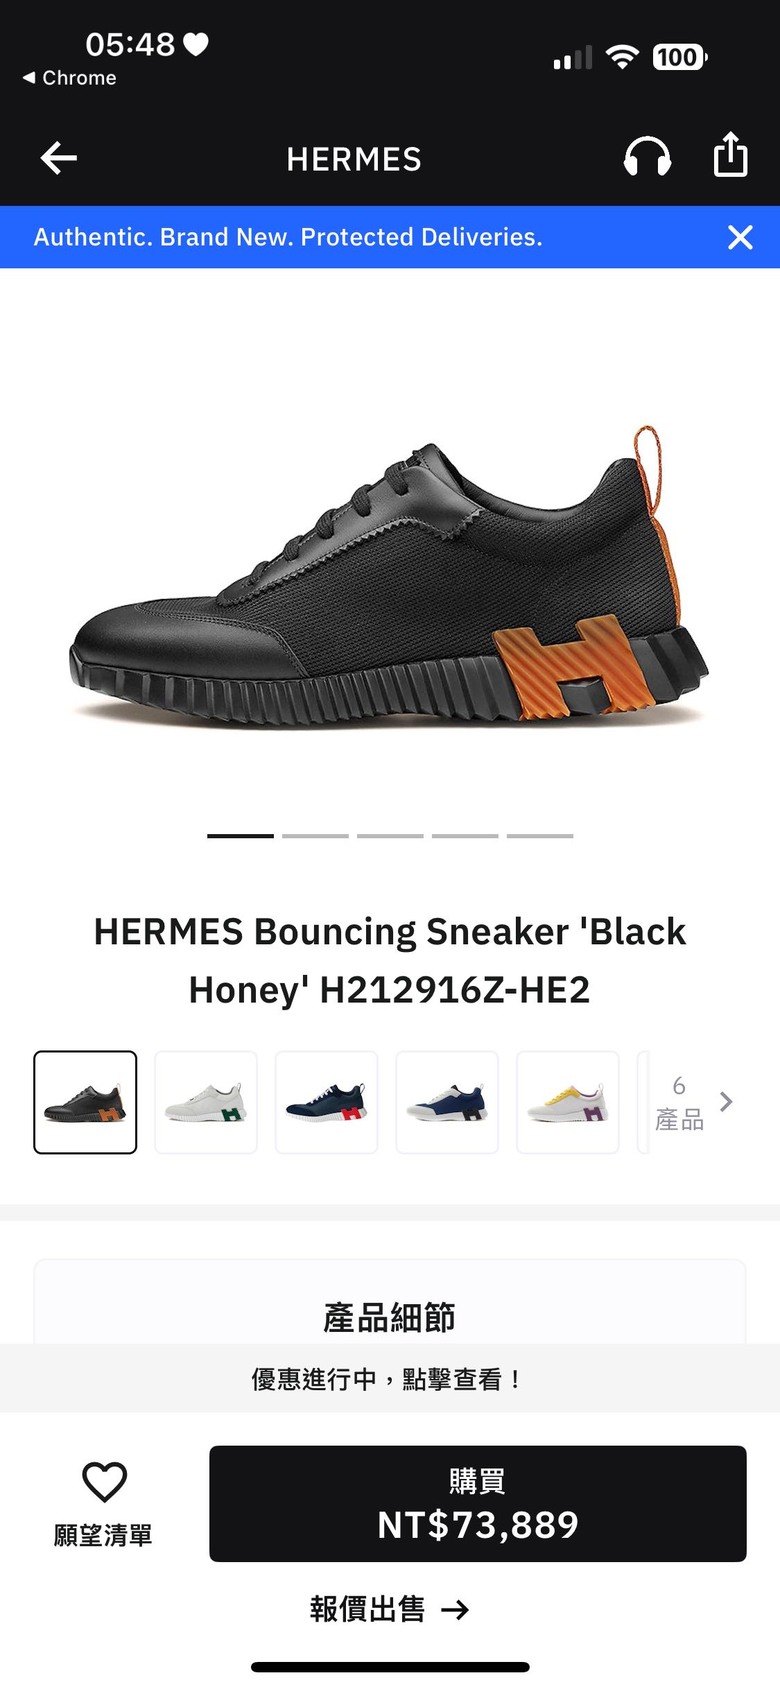
Task: Dismiss the Authentic banner with X
Action: coord(740,237)
